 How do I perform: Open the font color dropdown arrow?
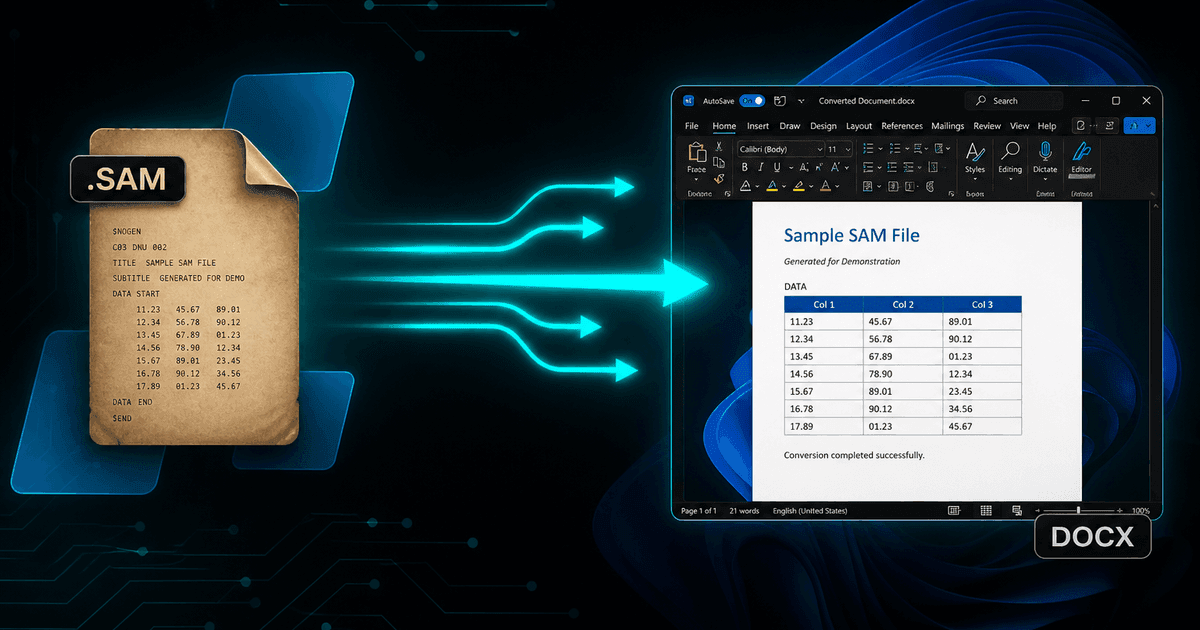[837, 186]
